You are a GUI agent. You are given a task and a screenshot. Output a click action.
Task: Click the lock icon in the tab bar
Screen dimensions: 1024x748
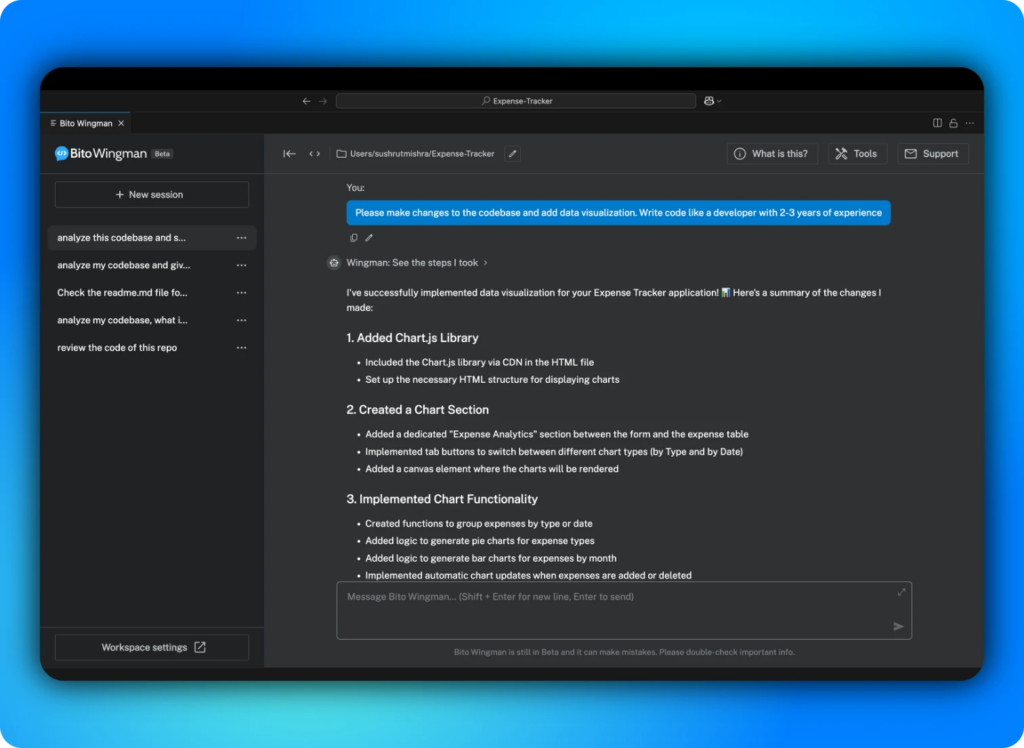click(953, 123)
